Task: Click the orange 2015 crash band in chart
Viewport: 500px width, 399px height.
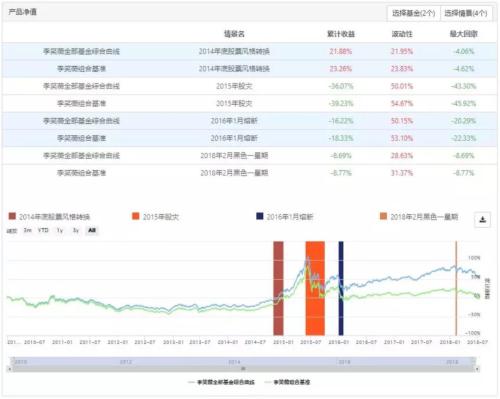Action: point(315,288)
